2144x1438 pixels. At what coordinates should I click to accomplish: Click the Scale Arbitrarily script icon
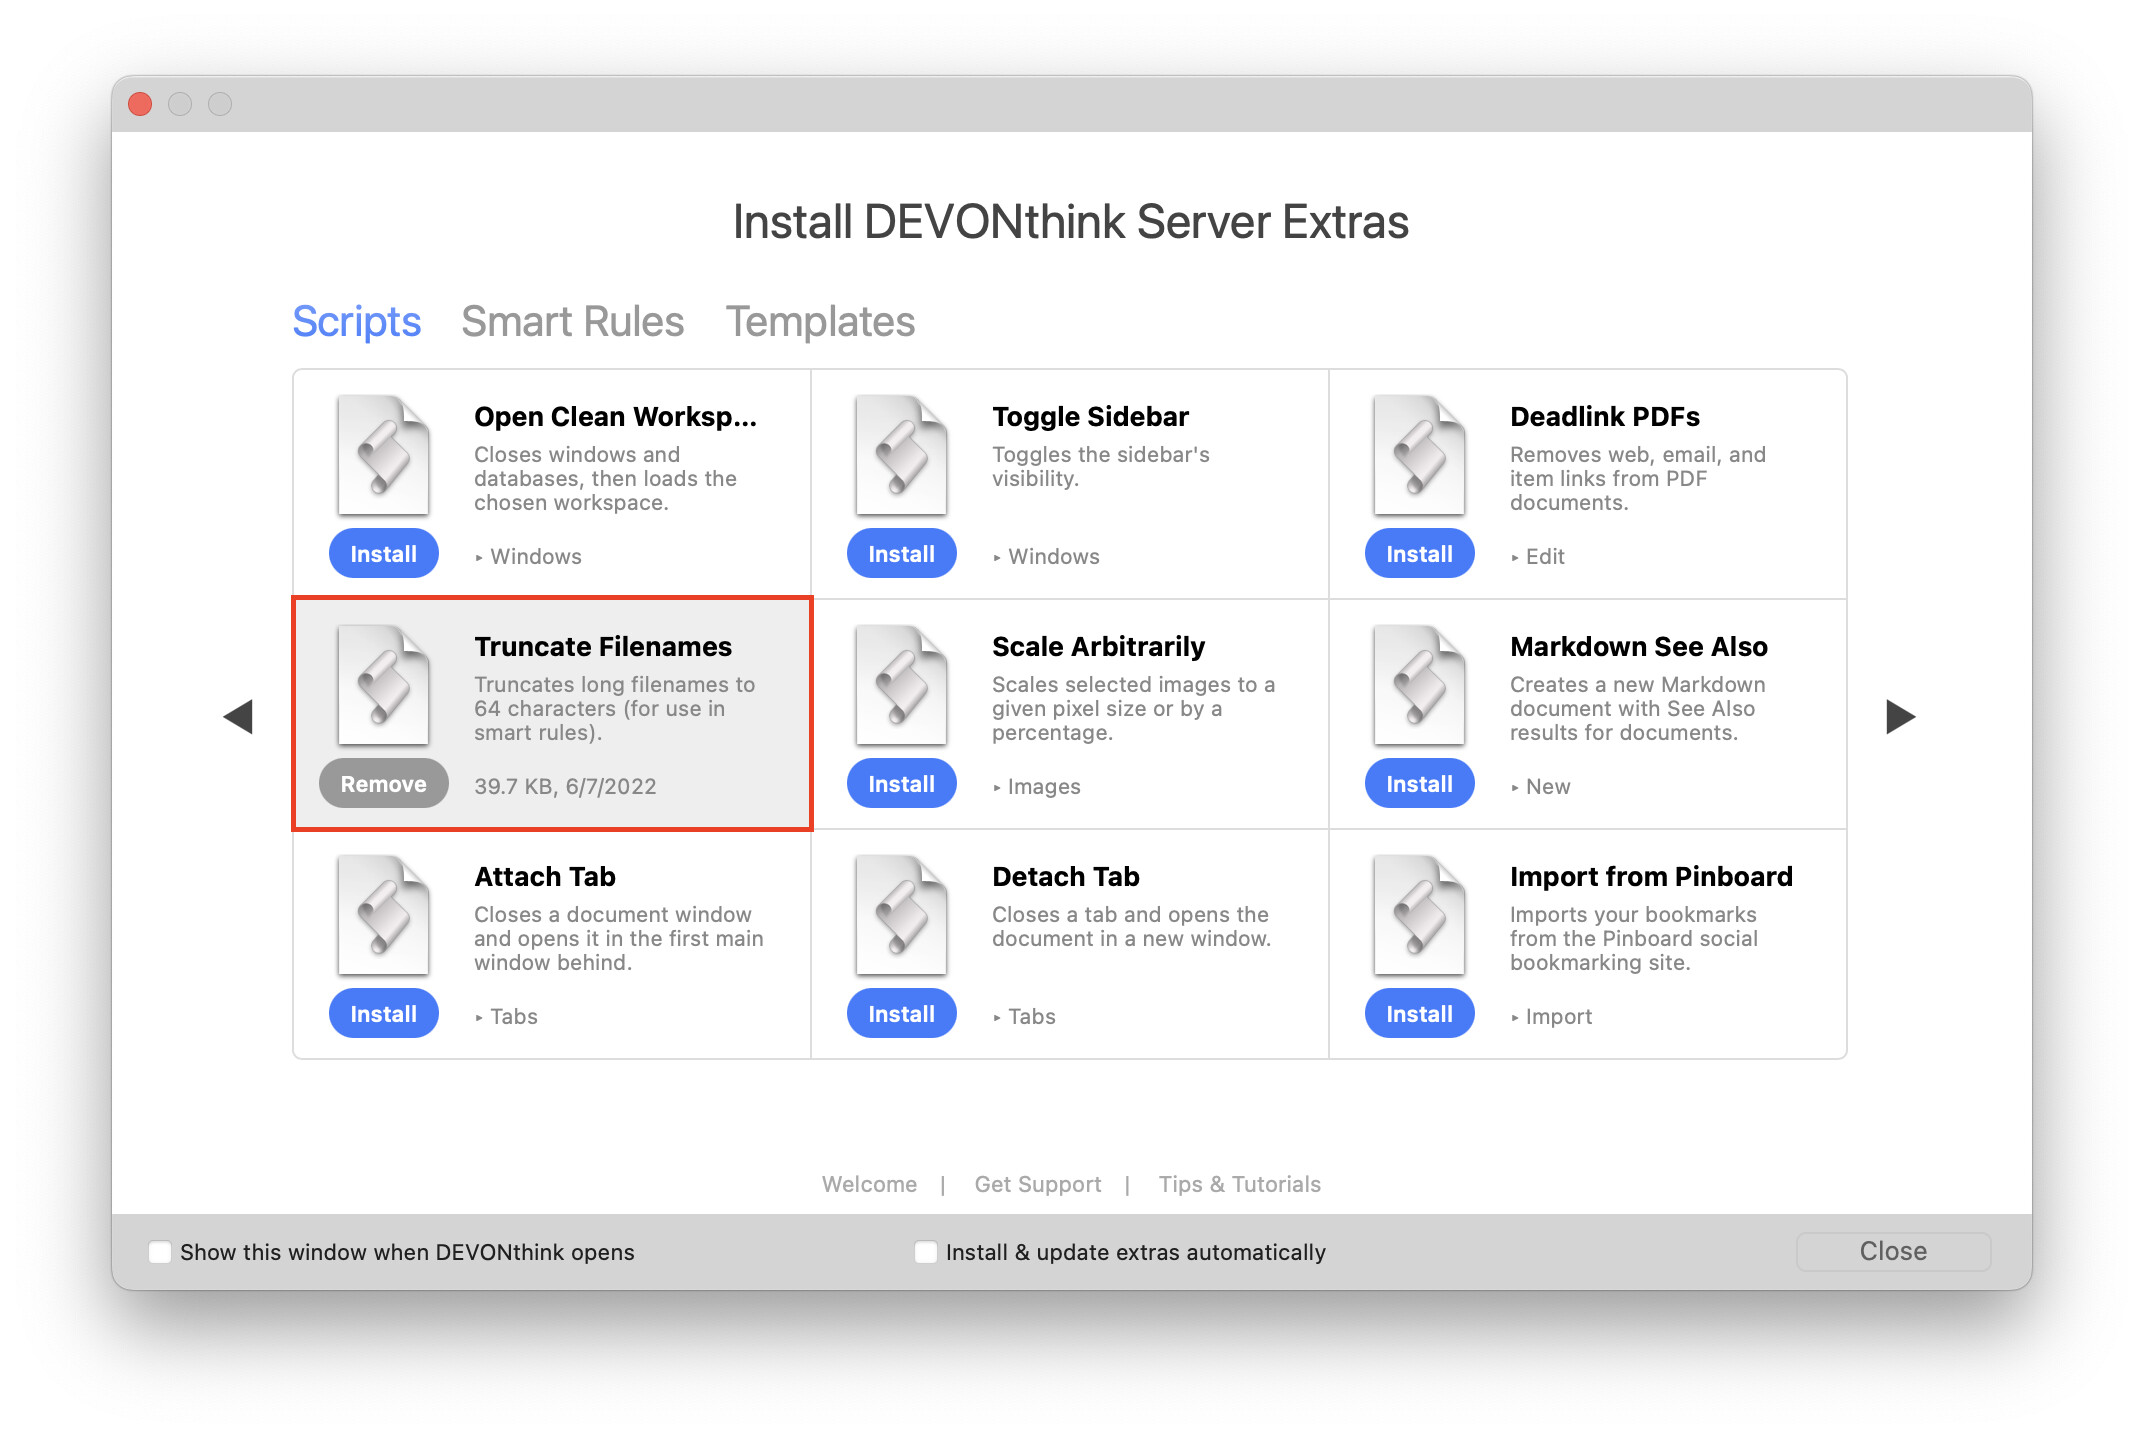tap(902, 687)
